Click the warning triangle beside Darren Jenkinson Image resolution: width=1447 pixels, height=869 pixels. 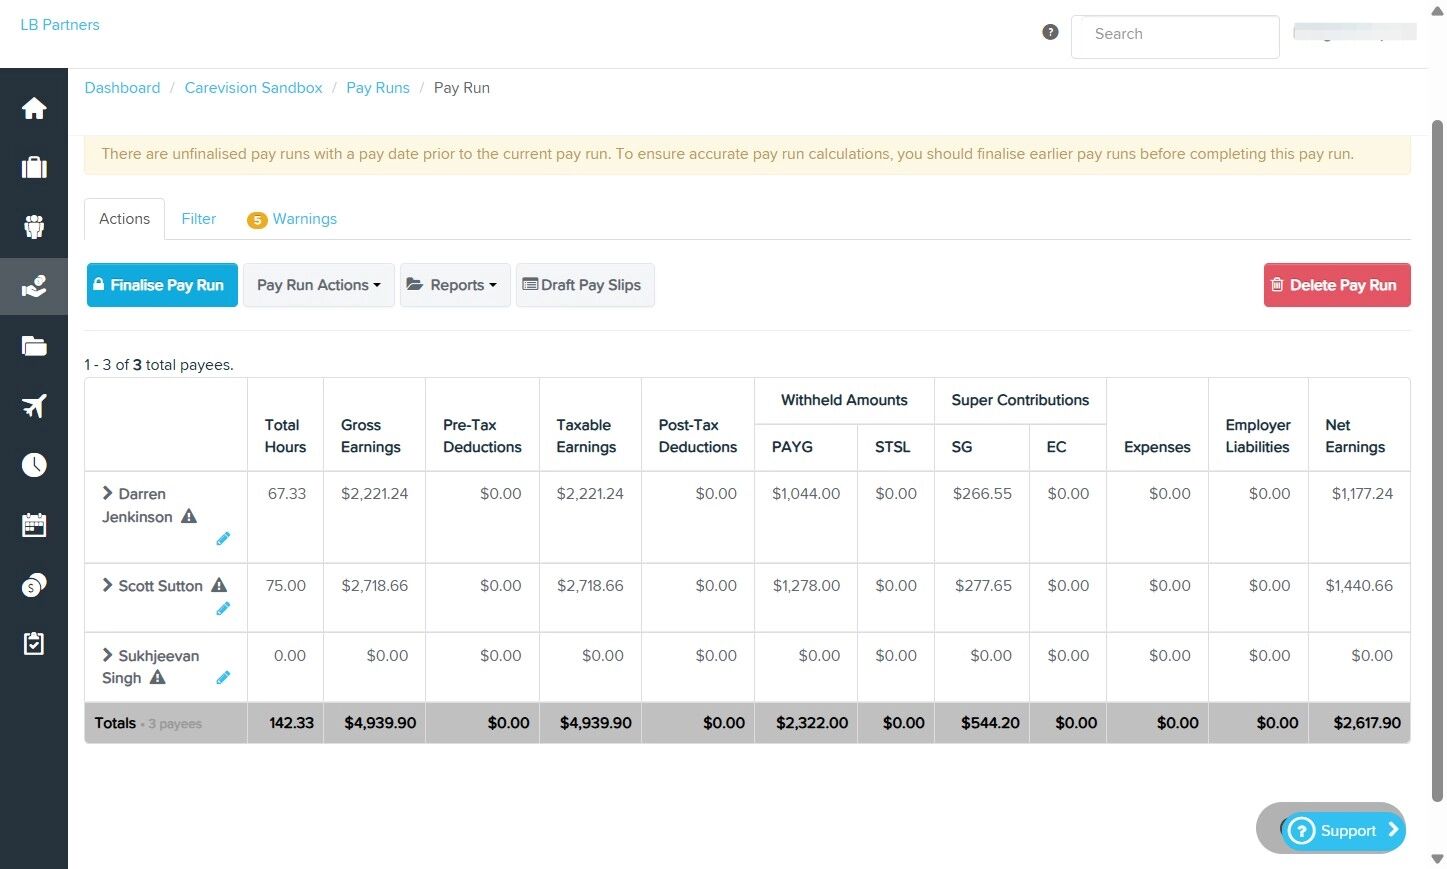point(189,517)
